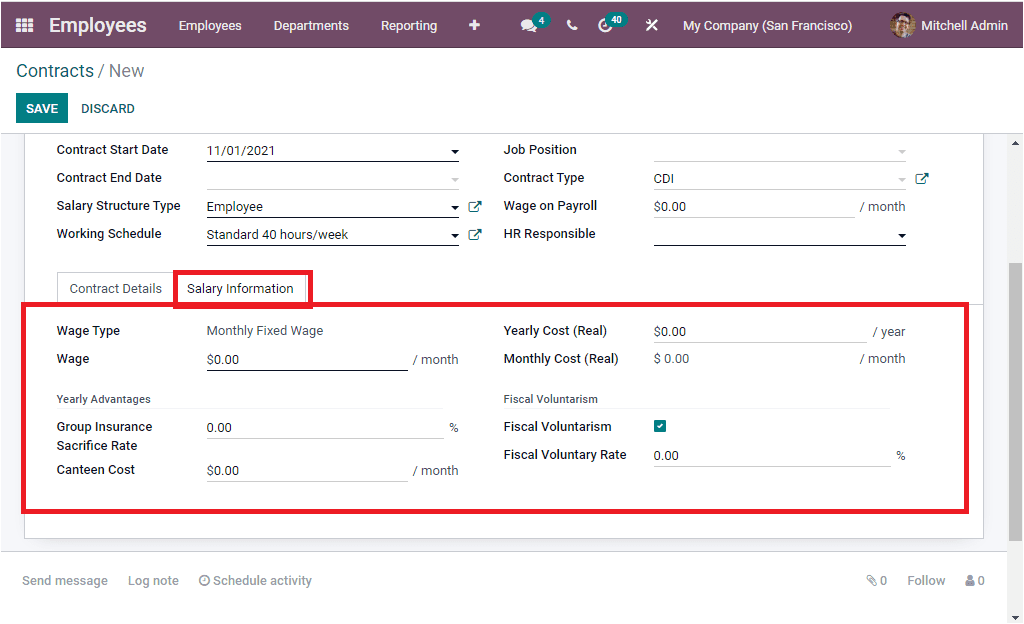Screen dimensions: 1024x624
Task: Click the DISCARD link
Action: pos(107,108)
